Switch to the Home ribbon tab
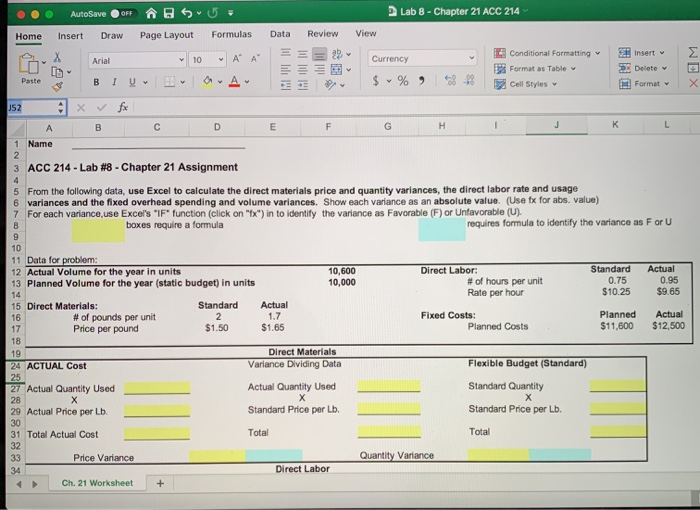 coord(29,36)
